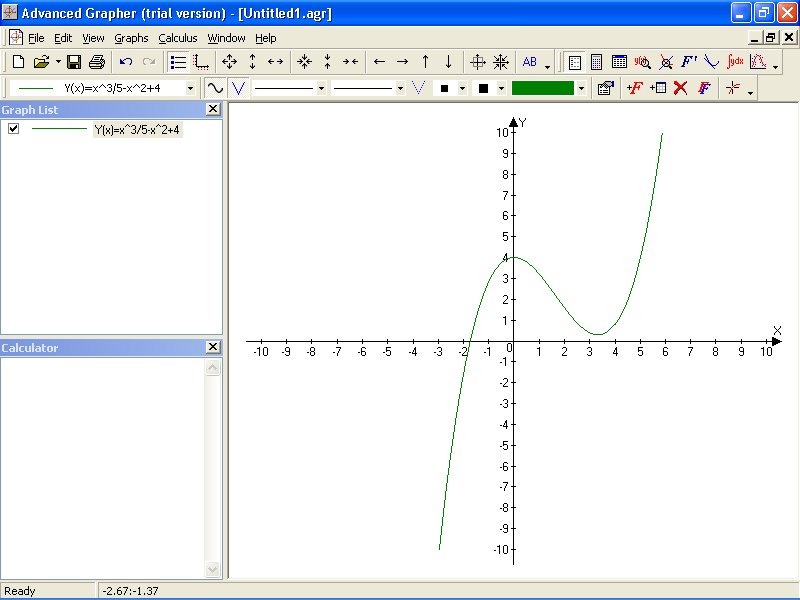The image size is (800, 600).
Task: Draw a tangent line with the tangent icon
Action: pyautogui.click(x=712, y=62)
